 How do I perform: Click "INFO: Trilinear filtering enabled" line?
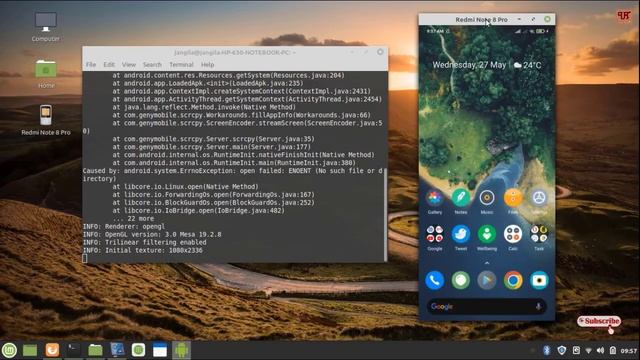point(144,242)
